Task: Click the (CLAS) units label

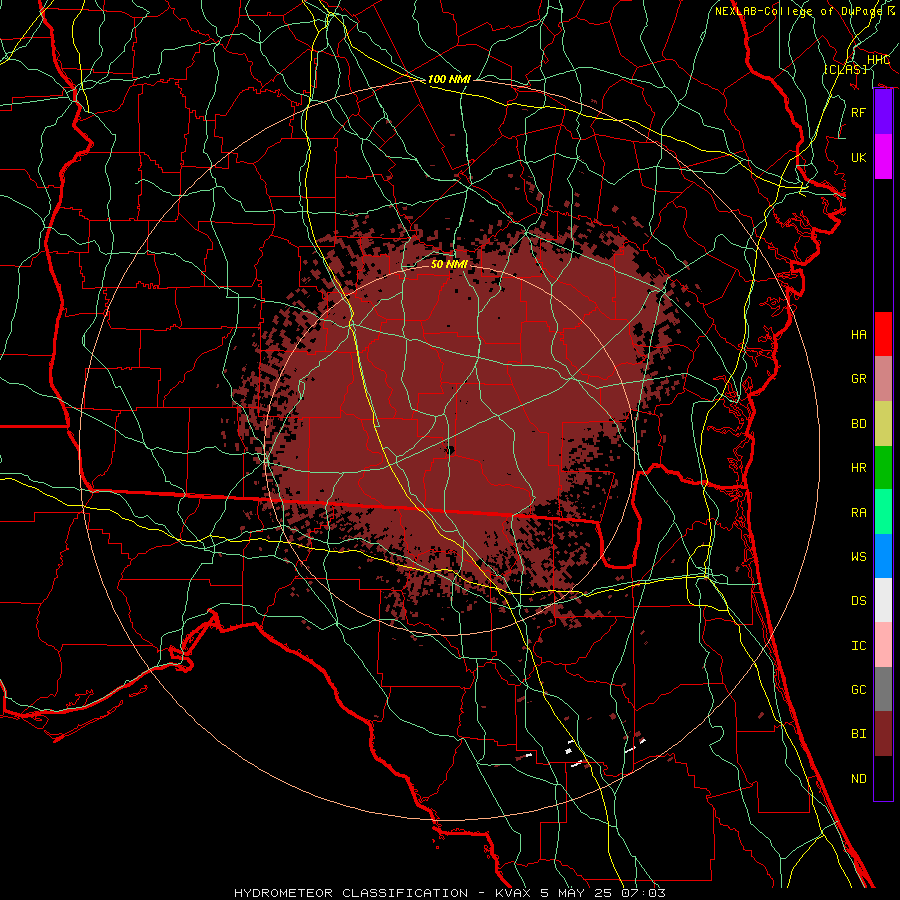Action: [845, 69]
